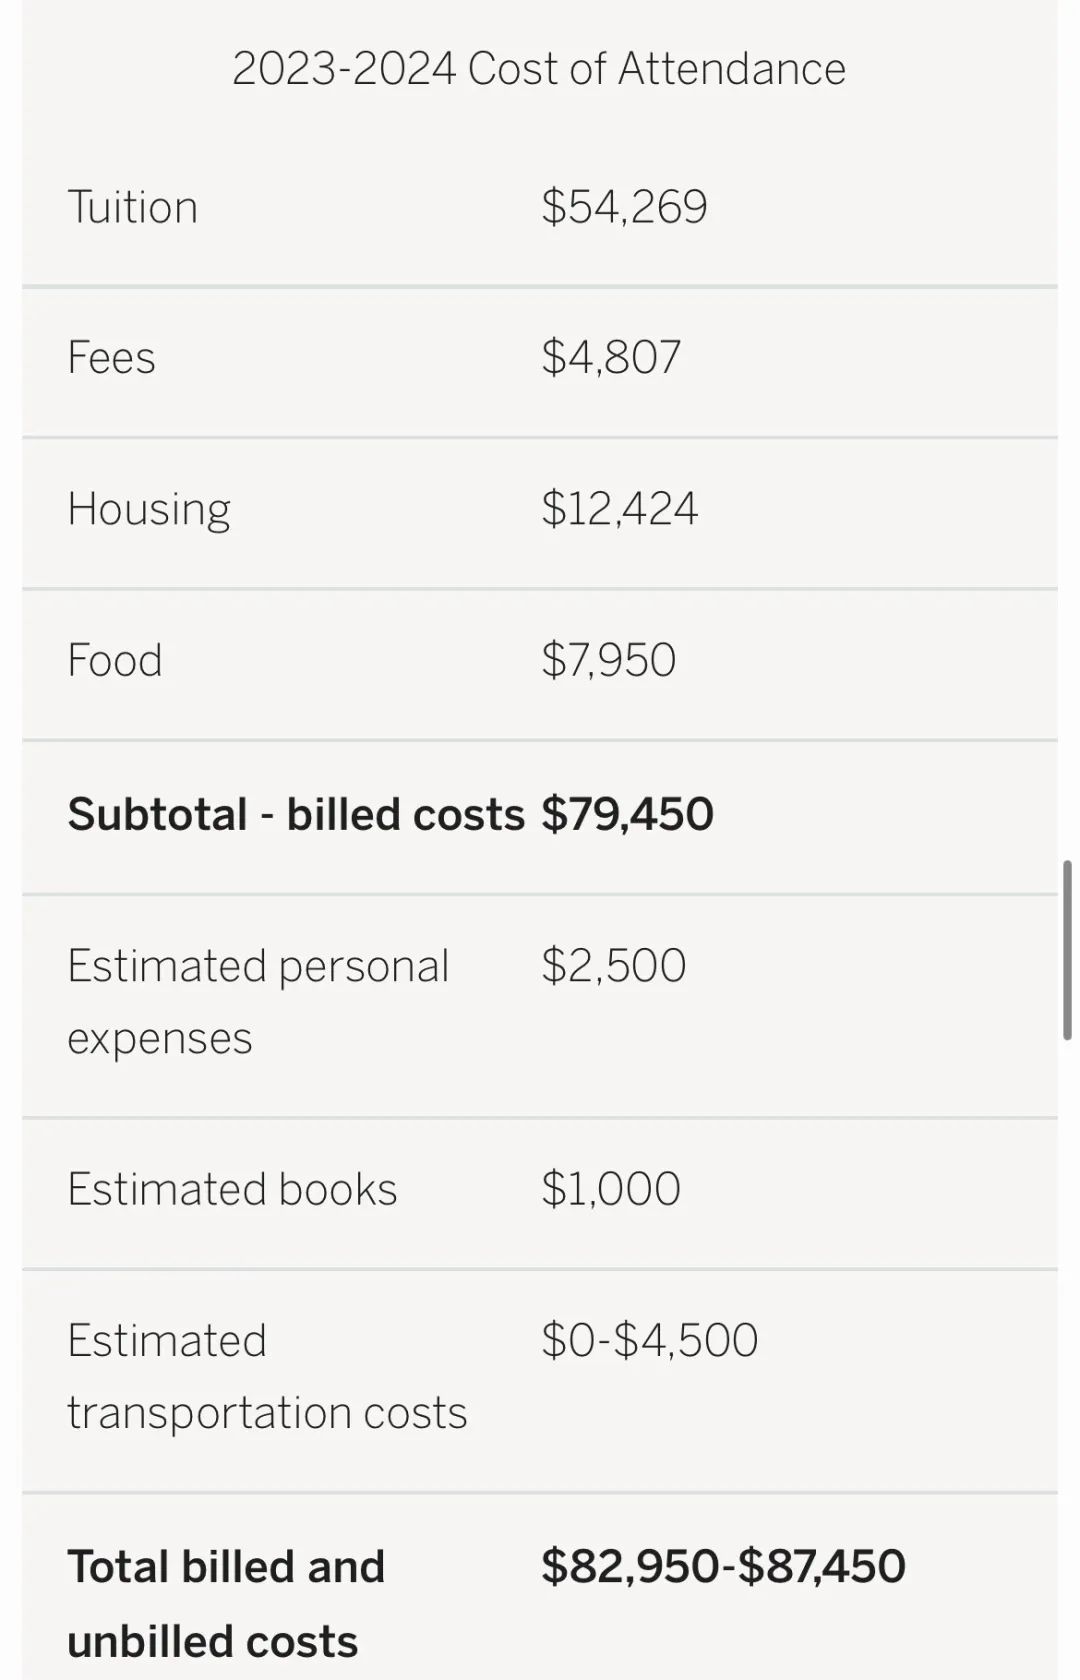Click the $4,807 fees amount
Viewport: 1080px width, 1680px height.
point(611,357)
